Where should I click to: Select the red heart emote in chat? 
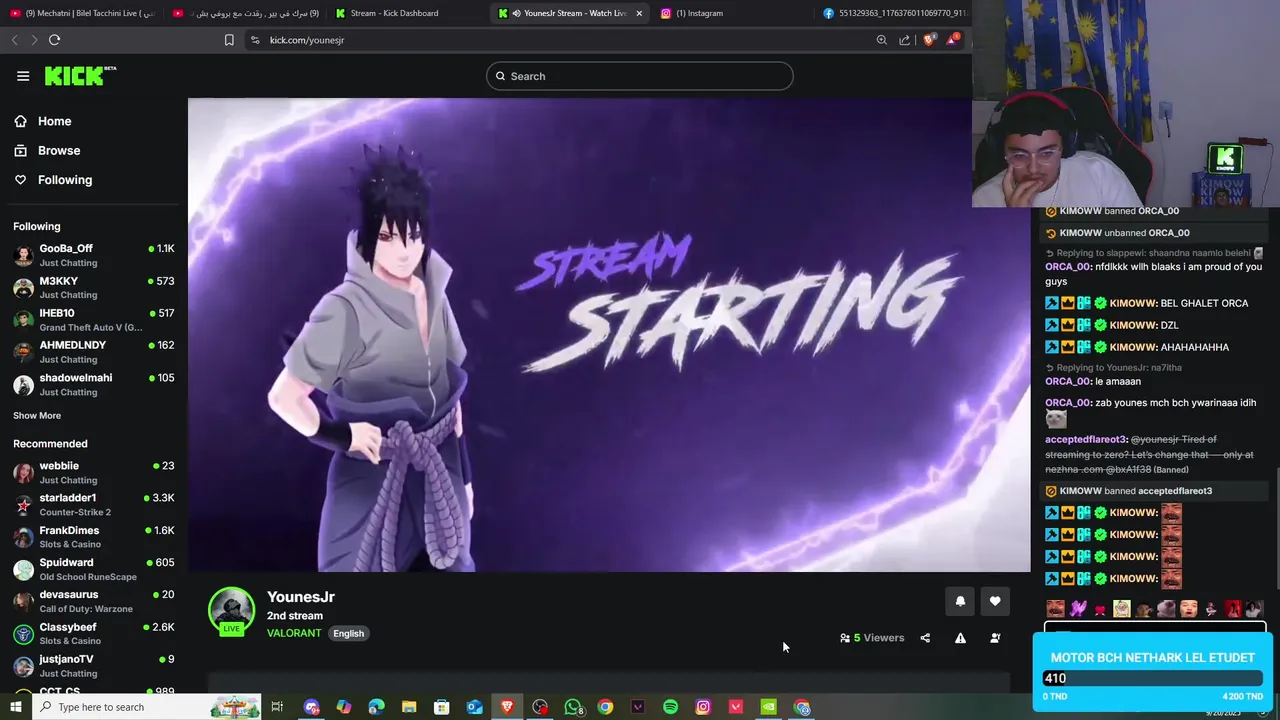(x=1100, y=609)
